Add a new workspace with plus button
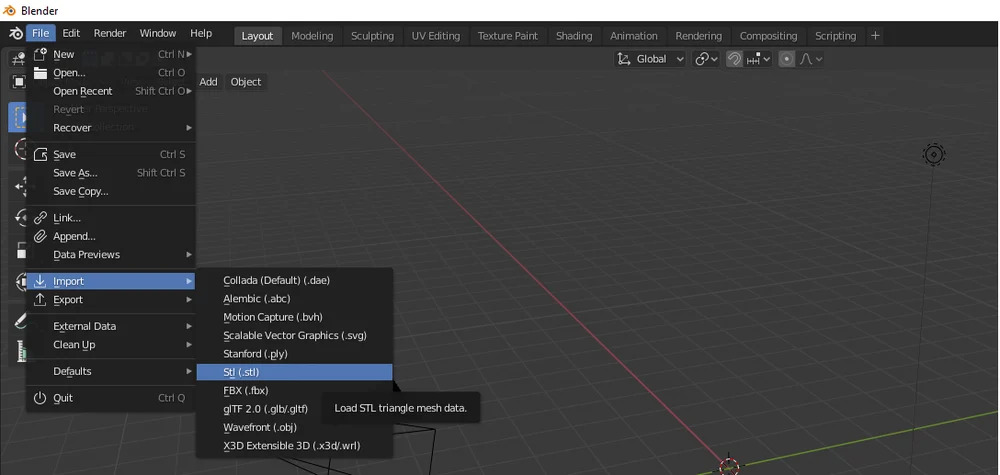 (875, 35)
